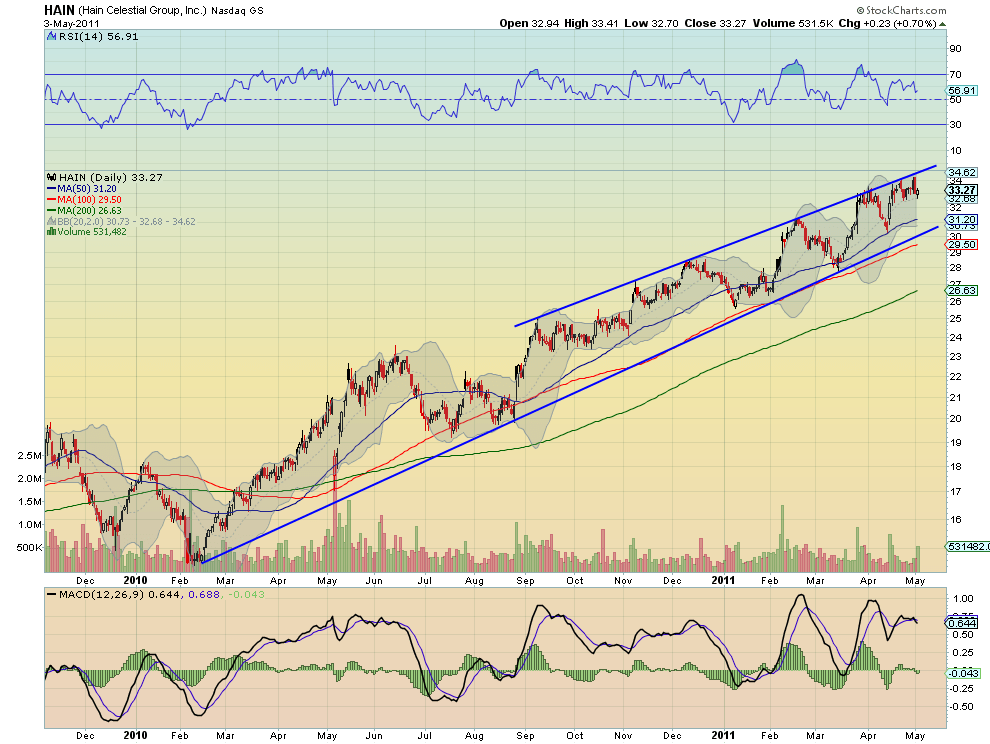This screenshot has width=990, height=744.
Task: Click the Nasdaq GS exchange label
Action: (x=237, y=11)
